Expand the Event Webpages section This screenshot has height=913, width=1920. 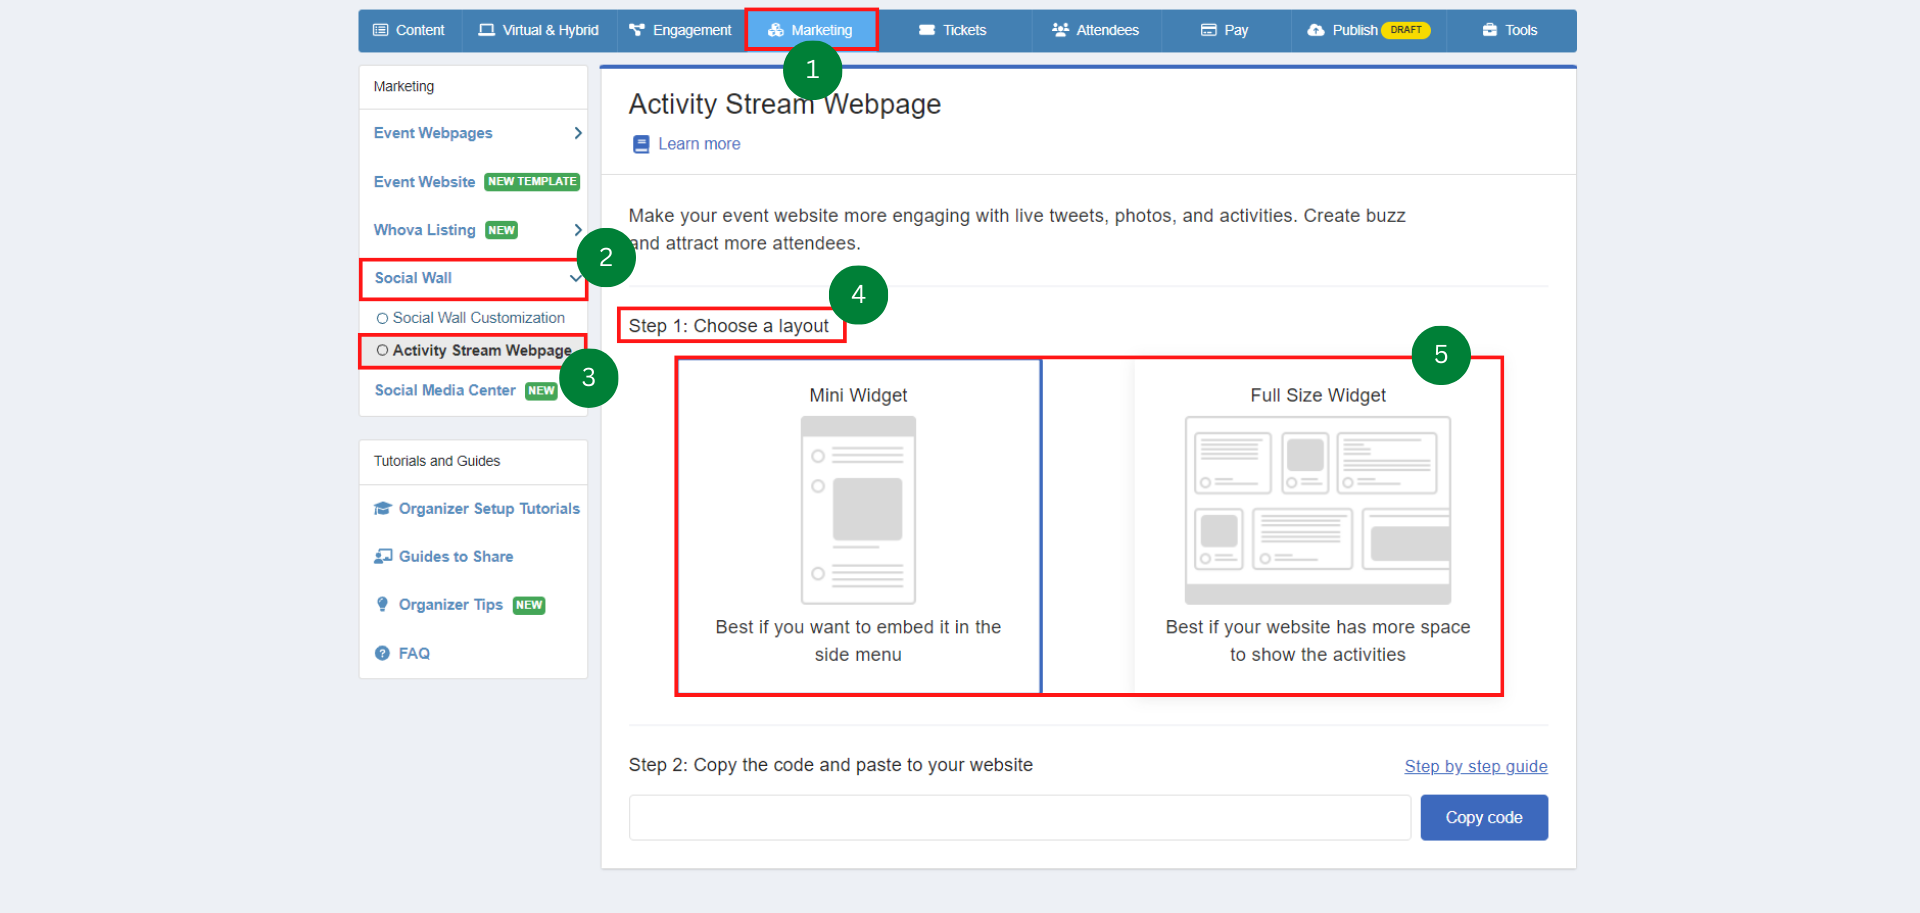point(577,133)
